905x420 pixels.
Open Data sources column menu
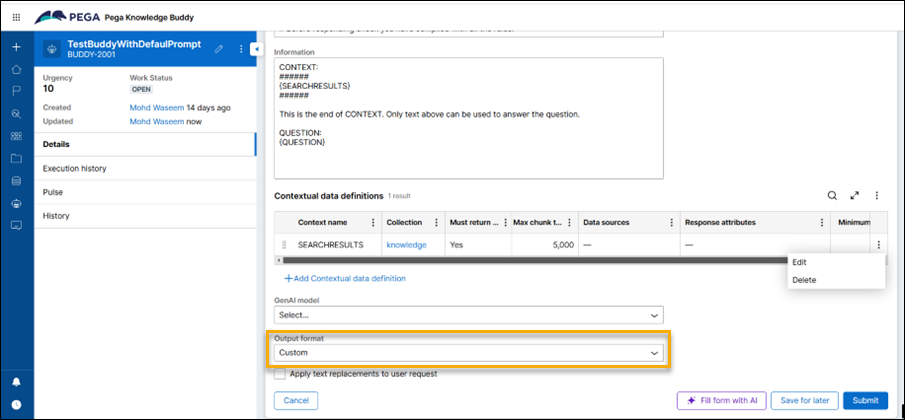pyautogui.click(x=671, y=222)
